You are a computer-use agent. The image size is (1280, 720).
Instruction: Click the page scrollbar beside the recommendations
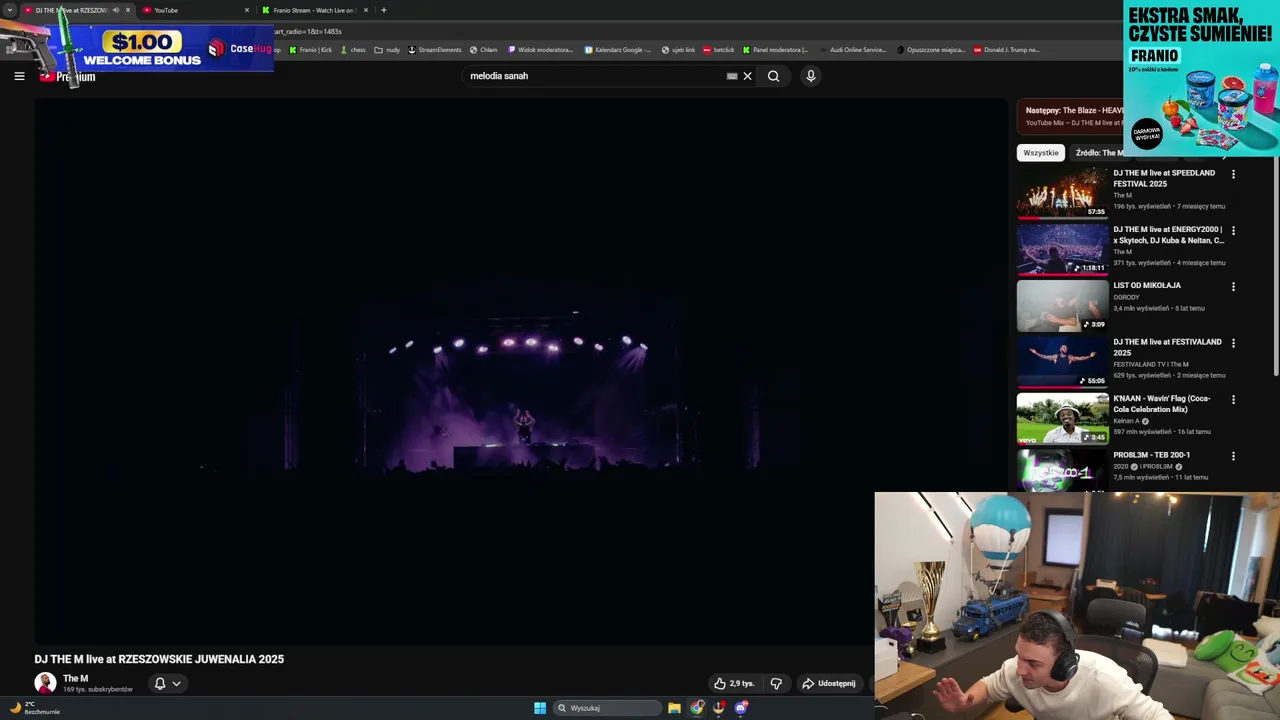click(x=1276, y=265)
